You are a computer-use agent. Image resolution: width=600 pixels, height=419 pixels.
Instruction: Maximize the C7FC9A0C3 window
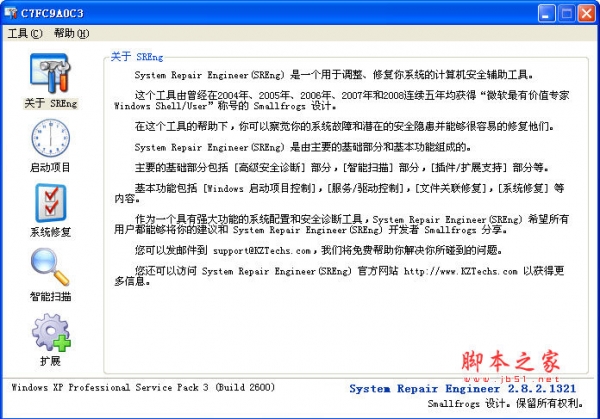coord(567,14)
